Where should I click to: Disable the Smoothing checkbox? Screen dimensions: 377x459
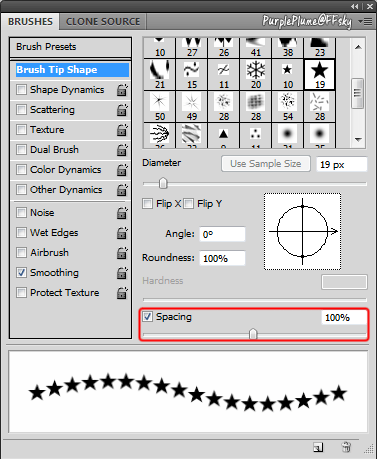(x=21, y=272)
